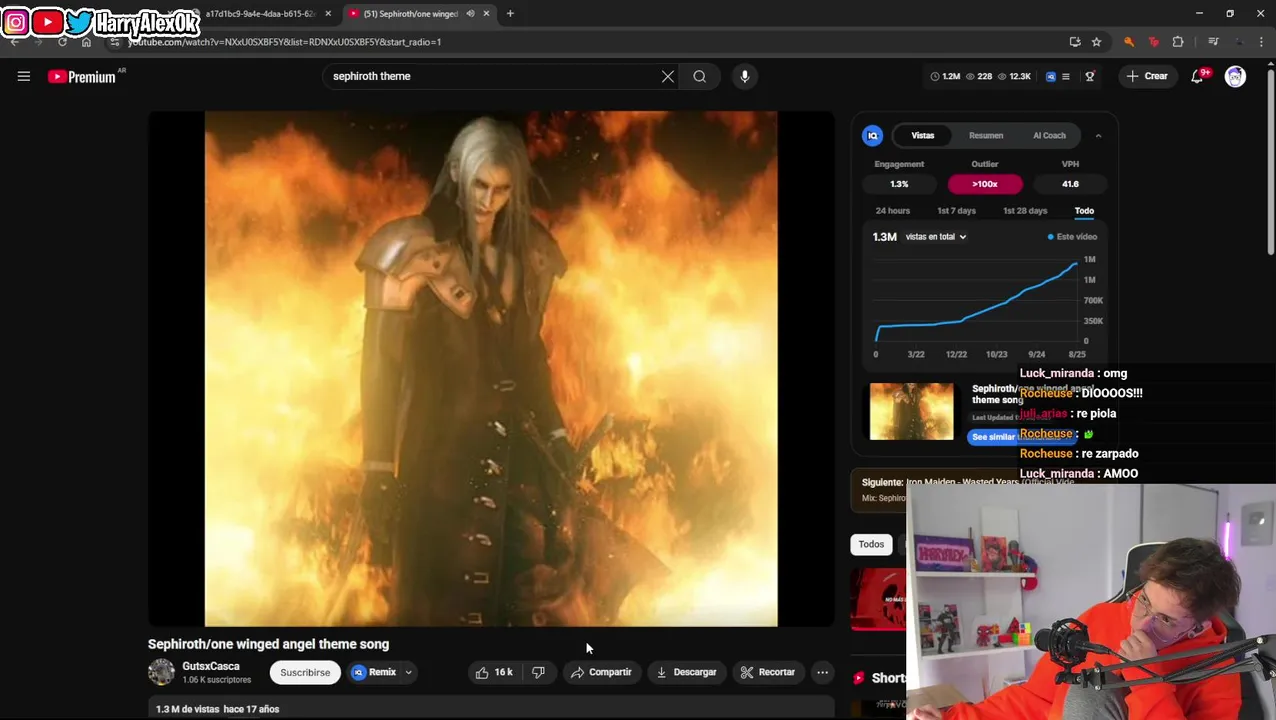Open the account avatar menu
The image size is (1276, 720).
1236,76
